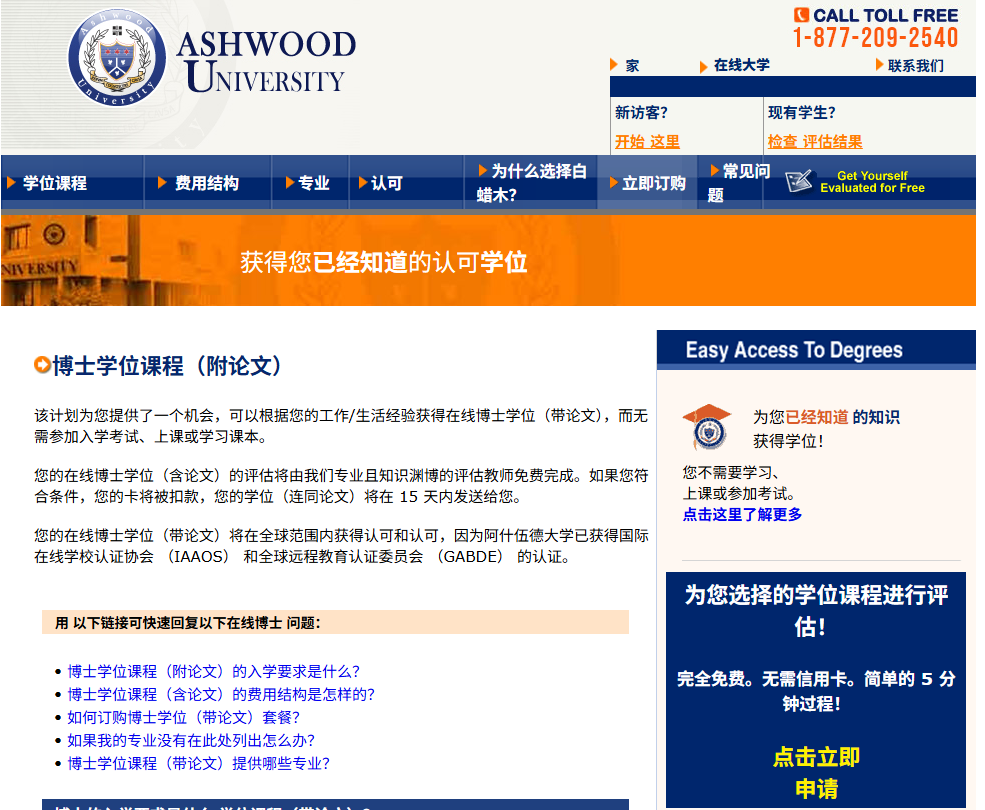Click the 开始 这里 link for new visitors
This screenshot has width=985, height=810.
[647, 142]
